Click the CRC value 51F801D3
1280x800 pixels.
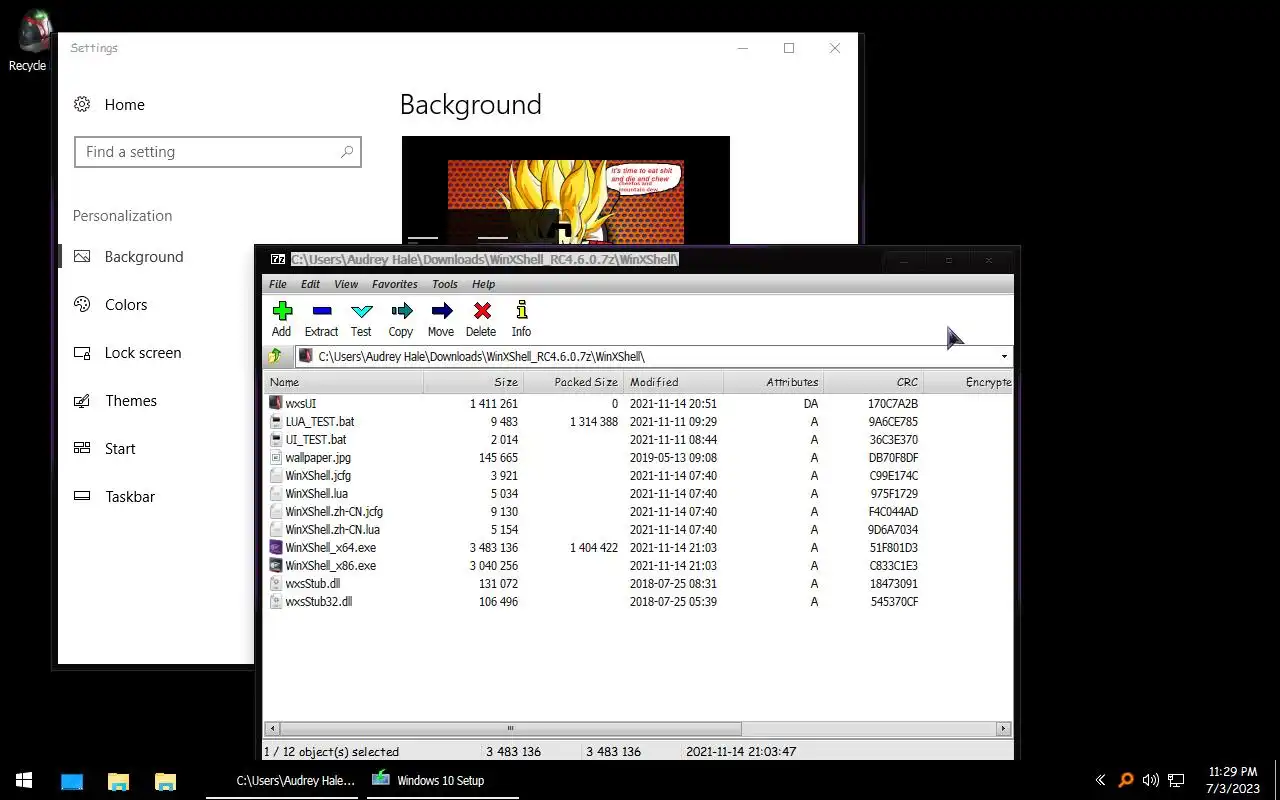pyautogui.click(x=894, y=548)
